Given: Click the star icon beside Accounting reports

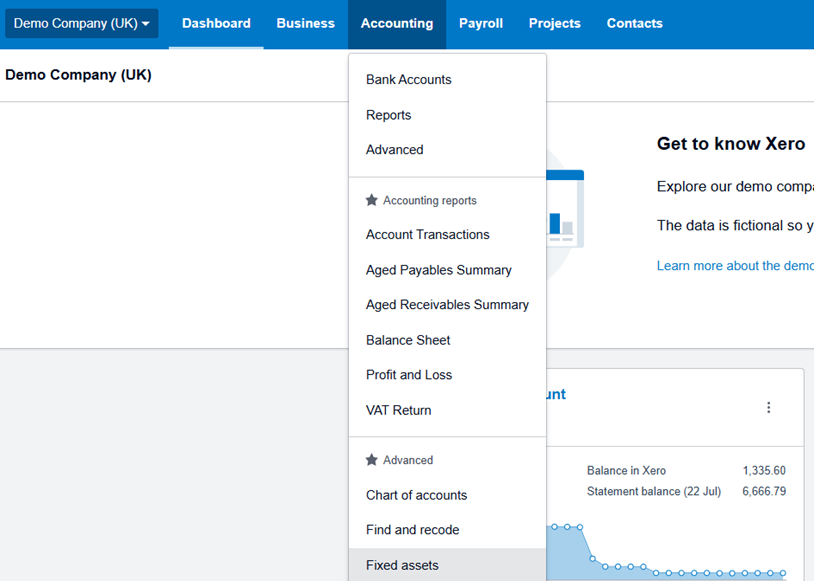Looking at the screenshot, I should (x=372, y=200).
